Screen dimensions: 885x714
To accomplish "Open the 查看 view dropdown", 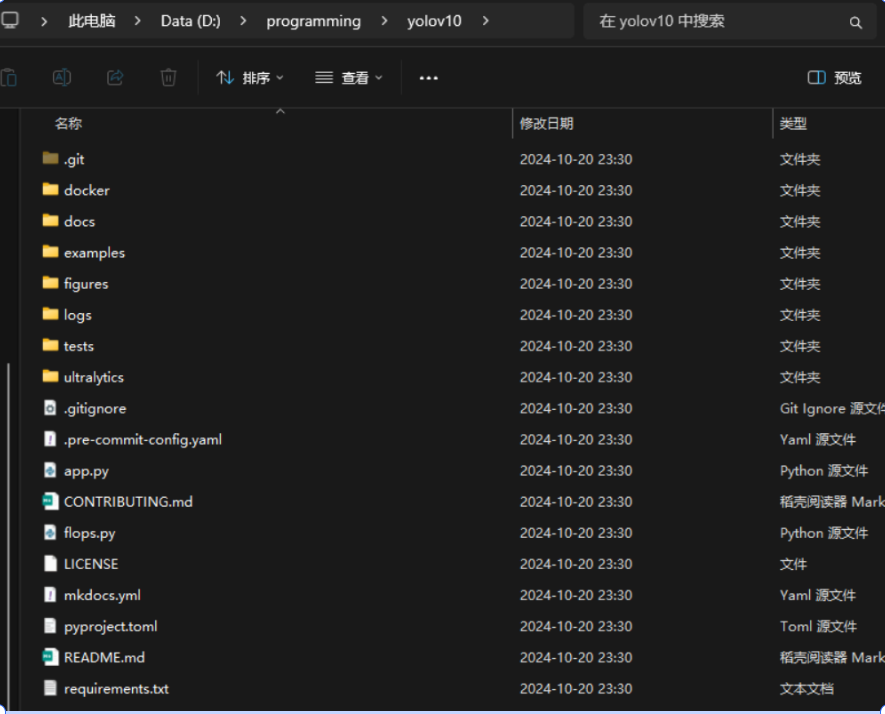I will point(349,78).
